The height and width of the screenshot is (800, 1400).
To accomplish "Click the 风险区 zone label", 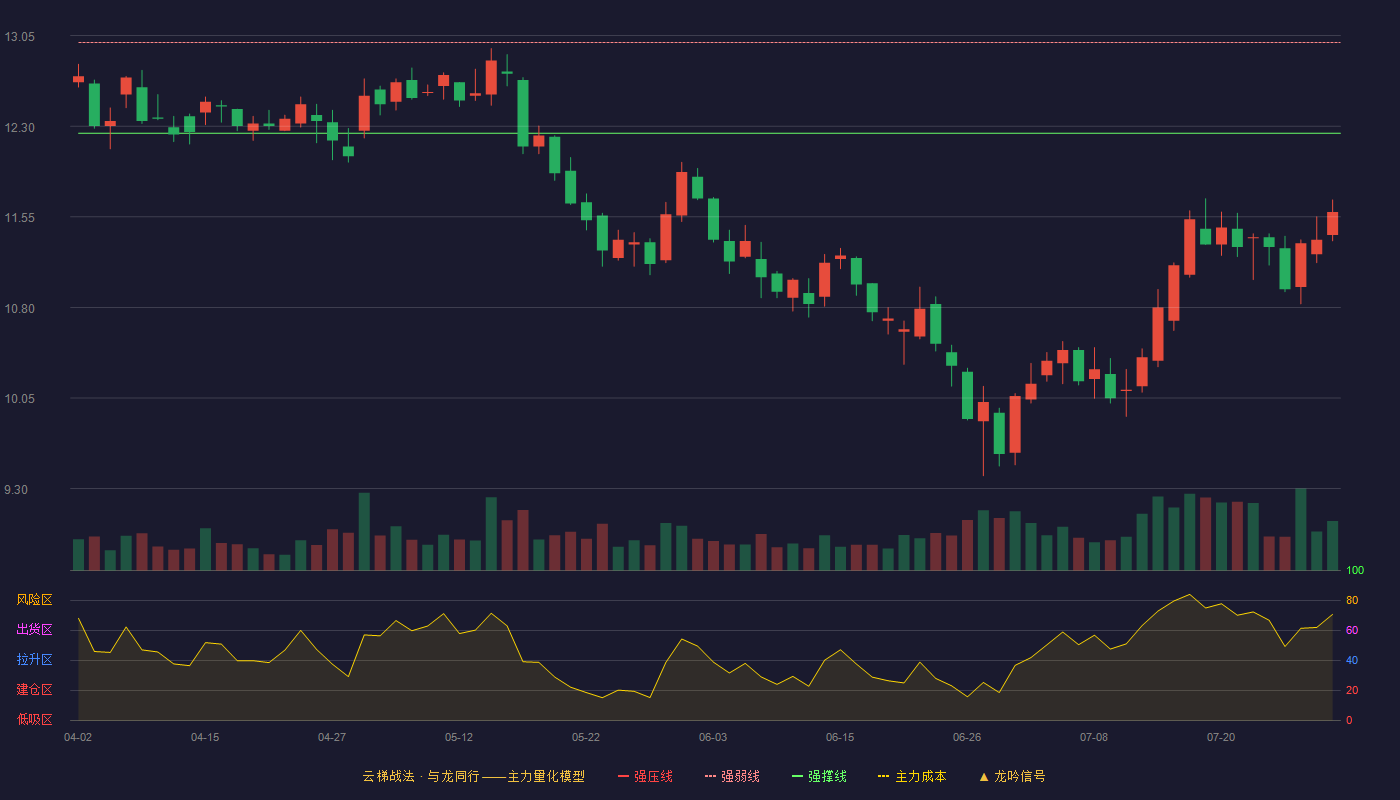I will (x=34, y=600).
